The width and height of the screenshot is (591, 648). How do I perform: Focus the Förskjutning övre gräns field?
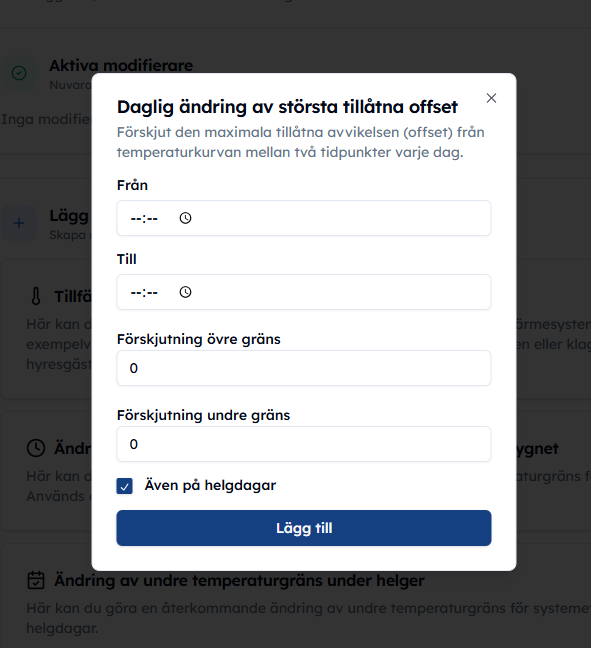tap(304, 368)
